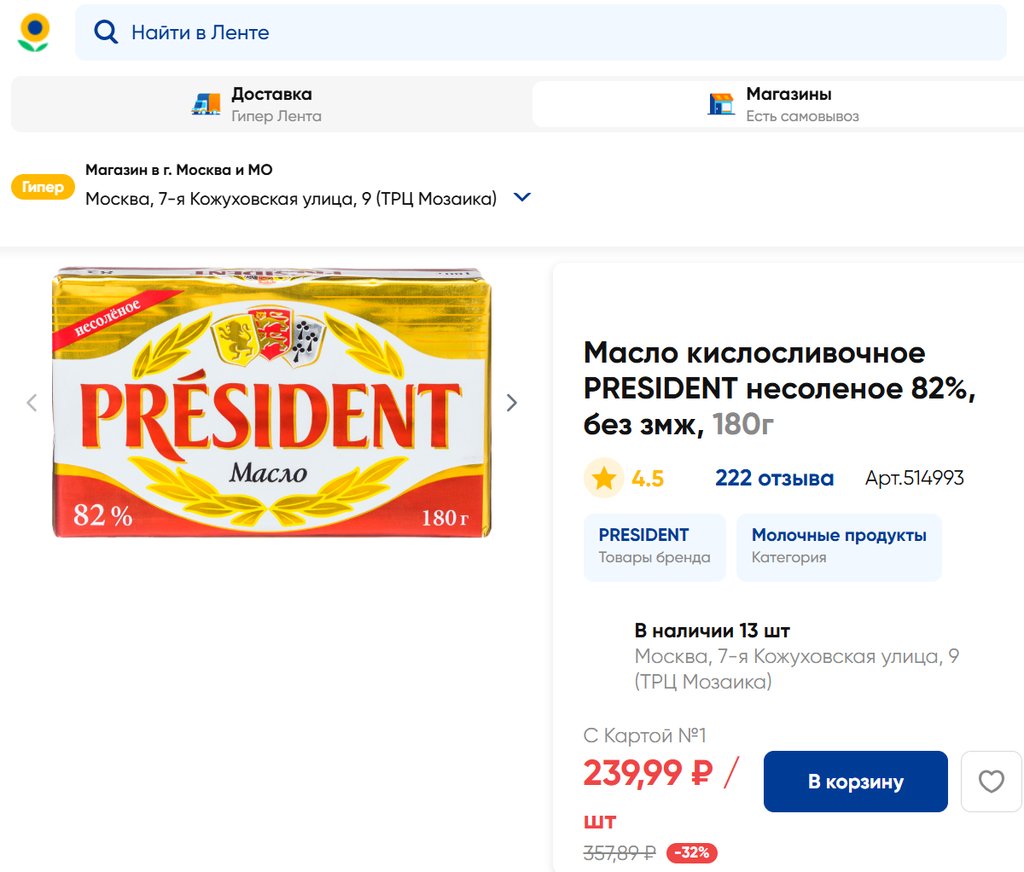The width and height of the screenshot is (1024, 872).
Task: Click the -32% discount badge
Action: click(691, 853)
